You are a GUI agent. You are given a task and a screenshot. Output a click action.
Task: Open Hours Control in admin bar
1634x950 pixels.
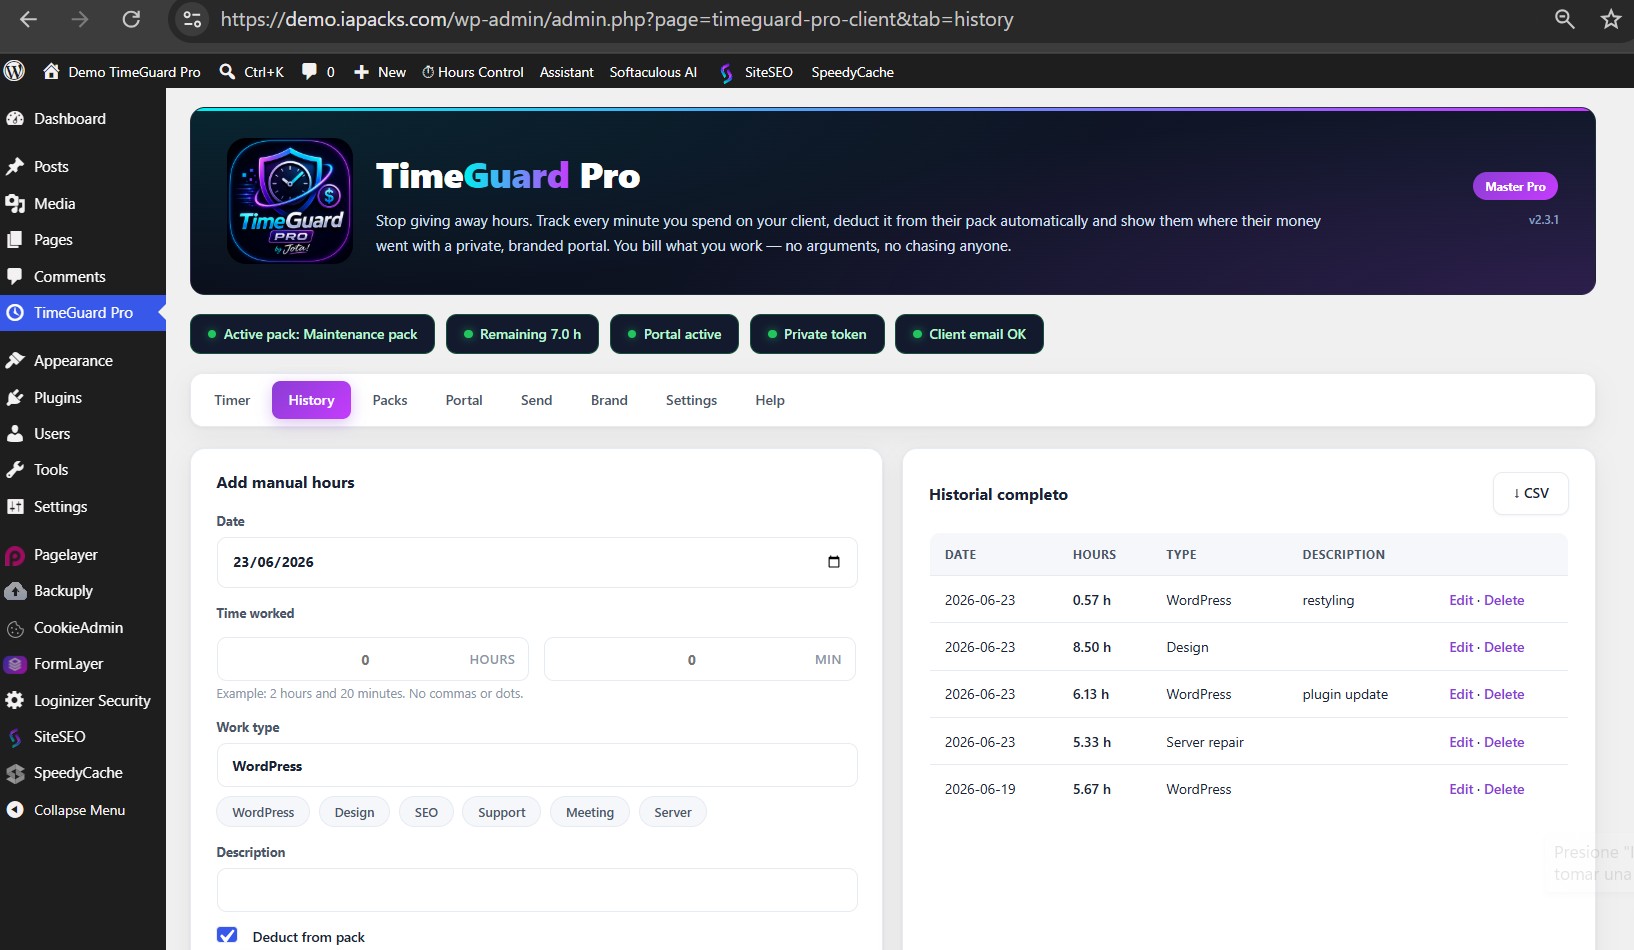(473, 72)
